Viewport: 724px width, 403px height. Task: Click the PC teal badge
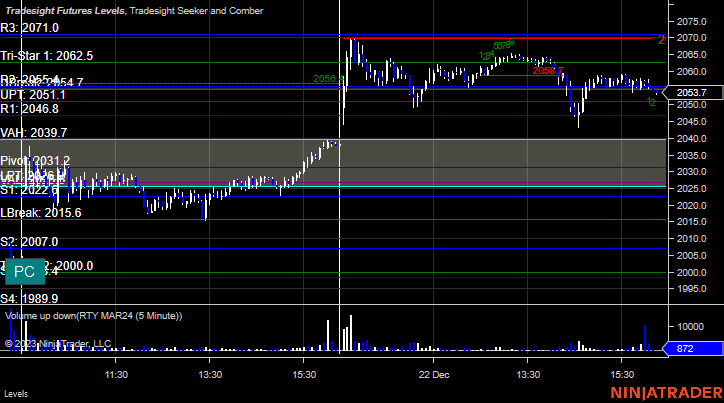pos(25,271)
